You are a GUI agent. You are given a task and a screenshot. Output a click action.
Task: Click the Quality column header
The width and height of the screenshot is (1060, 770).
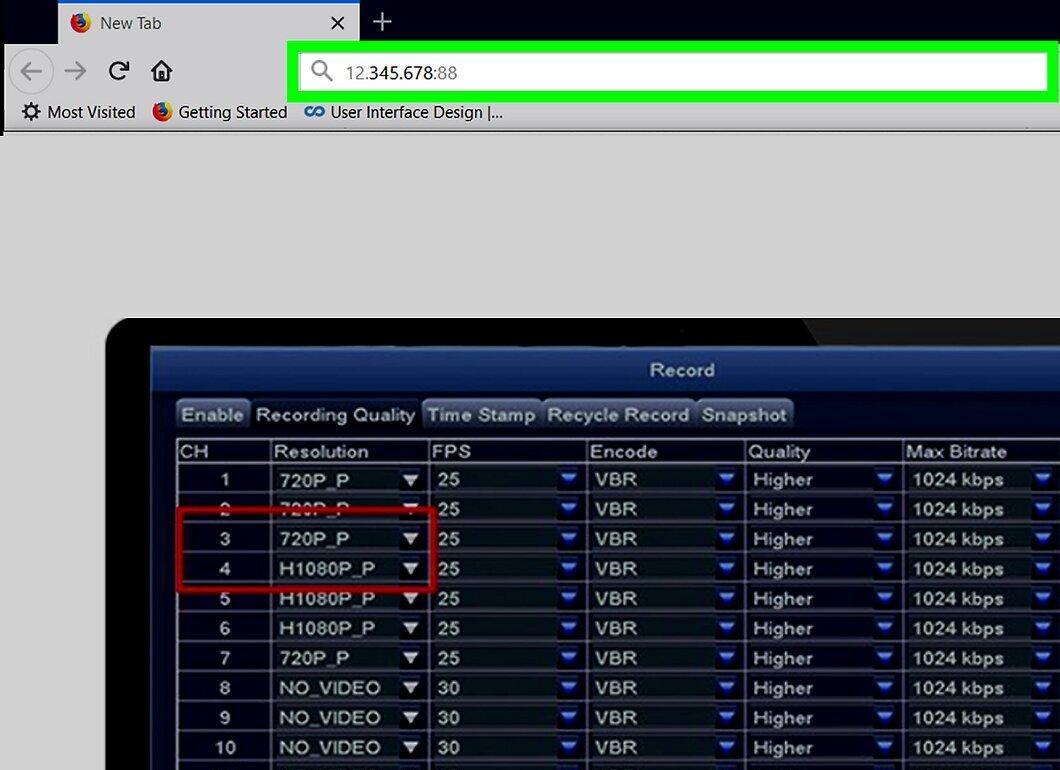[779, 452]
